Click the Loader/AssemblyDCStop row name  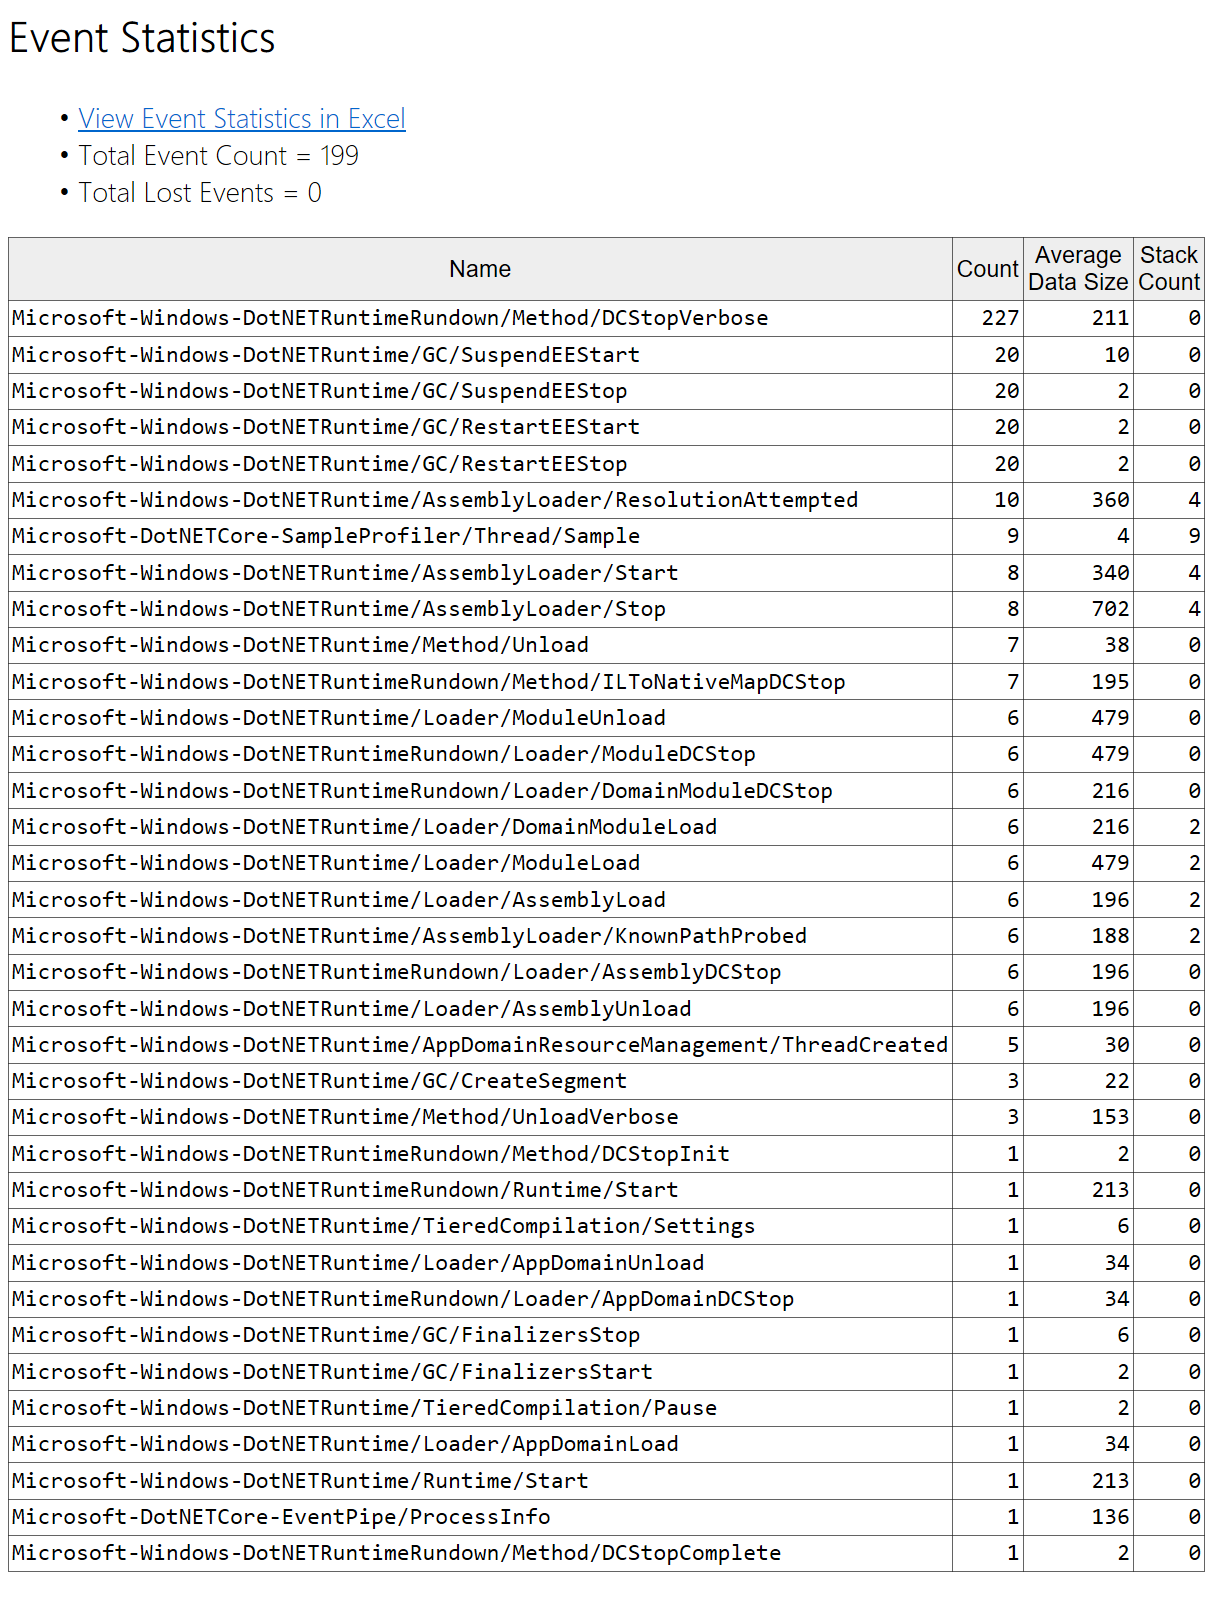[397, 972]
